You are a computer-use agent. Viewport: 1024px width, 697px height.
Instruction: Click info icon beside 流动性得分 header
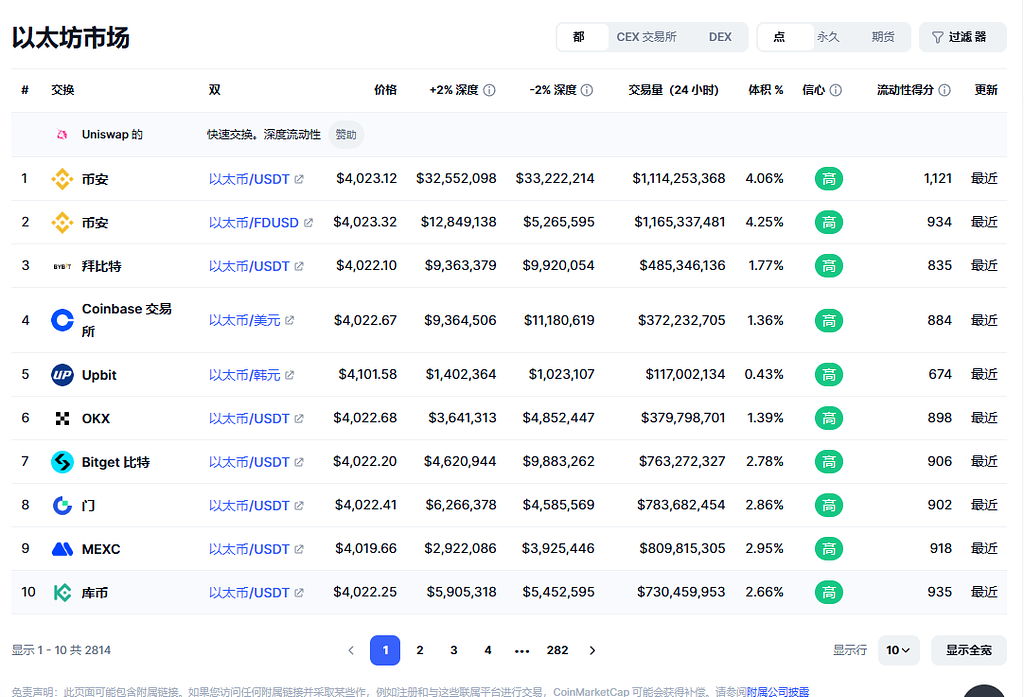(x=944, y=90)
